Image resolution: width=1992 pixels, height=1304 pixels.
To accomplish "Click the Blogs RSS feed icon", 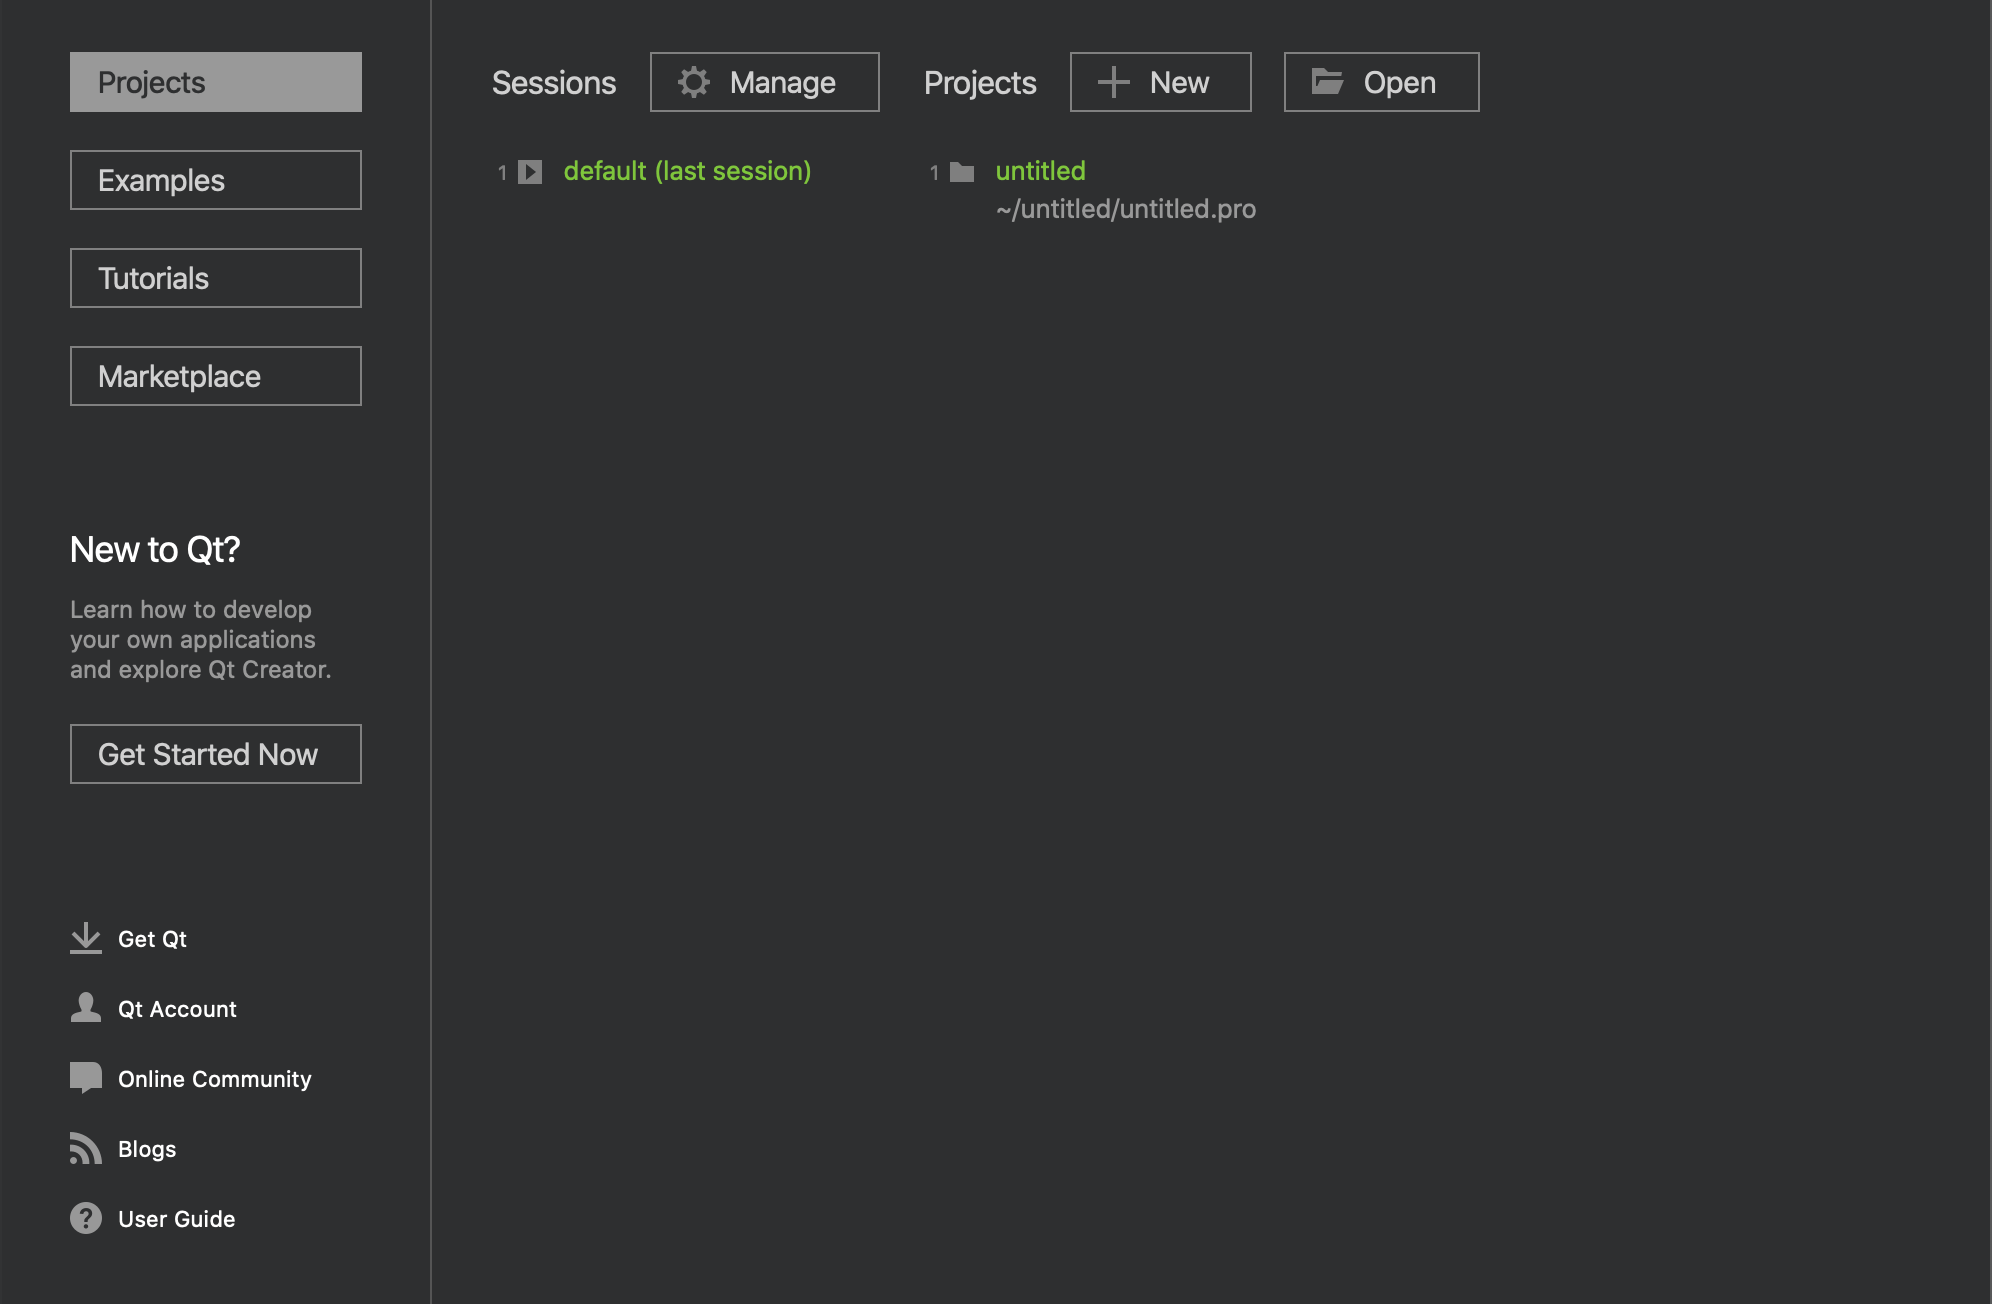I will click(x=83, y=1148).
